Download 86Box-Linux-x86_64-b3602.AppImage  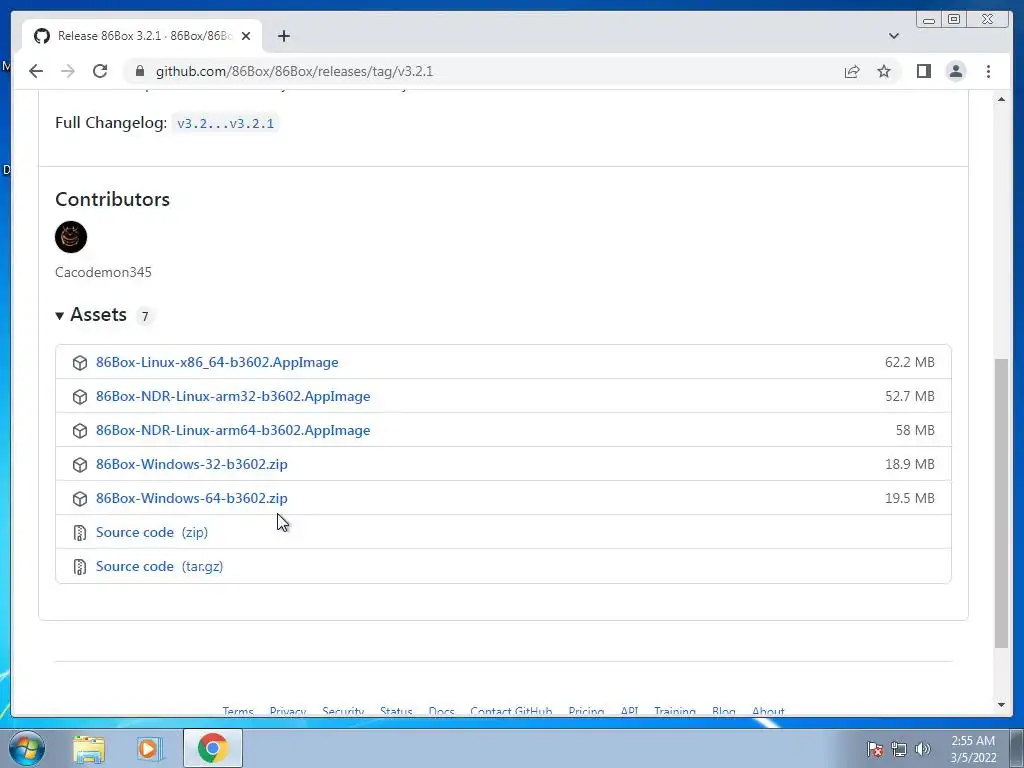coord(217,362)
